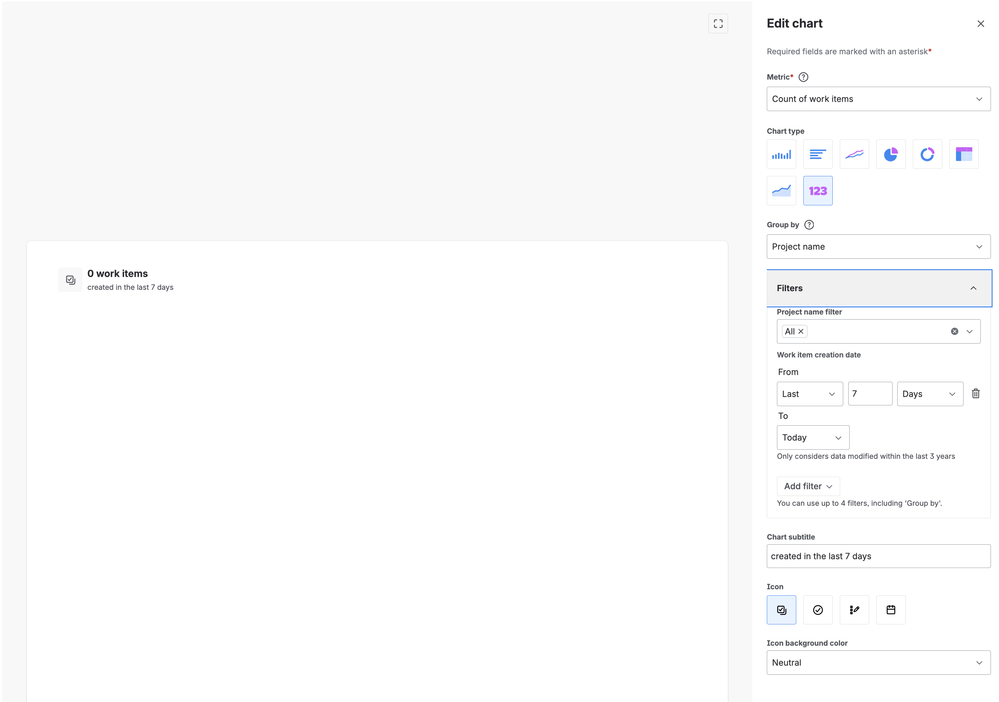This screenshot has height=702, width=999.
Task: Click '0 work items' heading in preview
Action: [x=117, y=273]
